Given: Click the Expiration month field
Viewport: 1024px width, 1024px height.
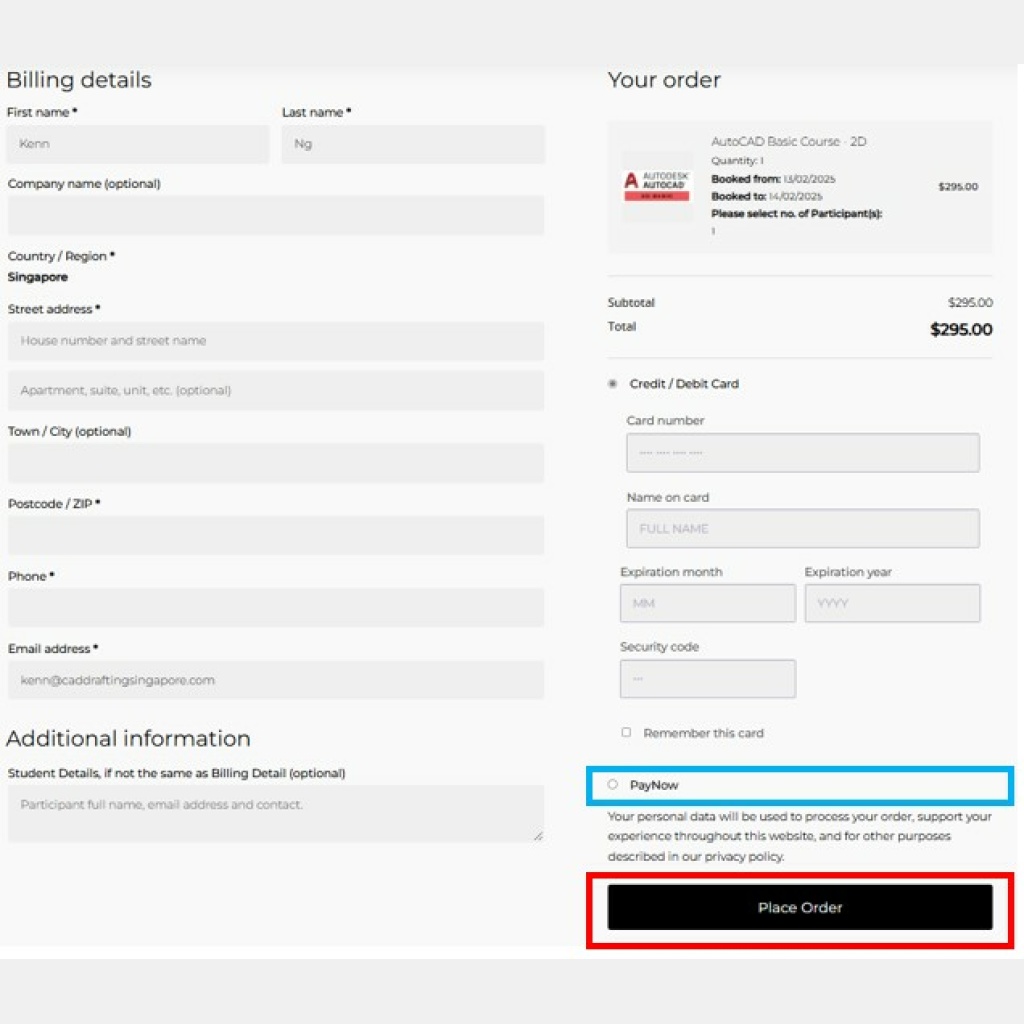Looking at the screenshot, I should 708,603.
